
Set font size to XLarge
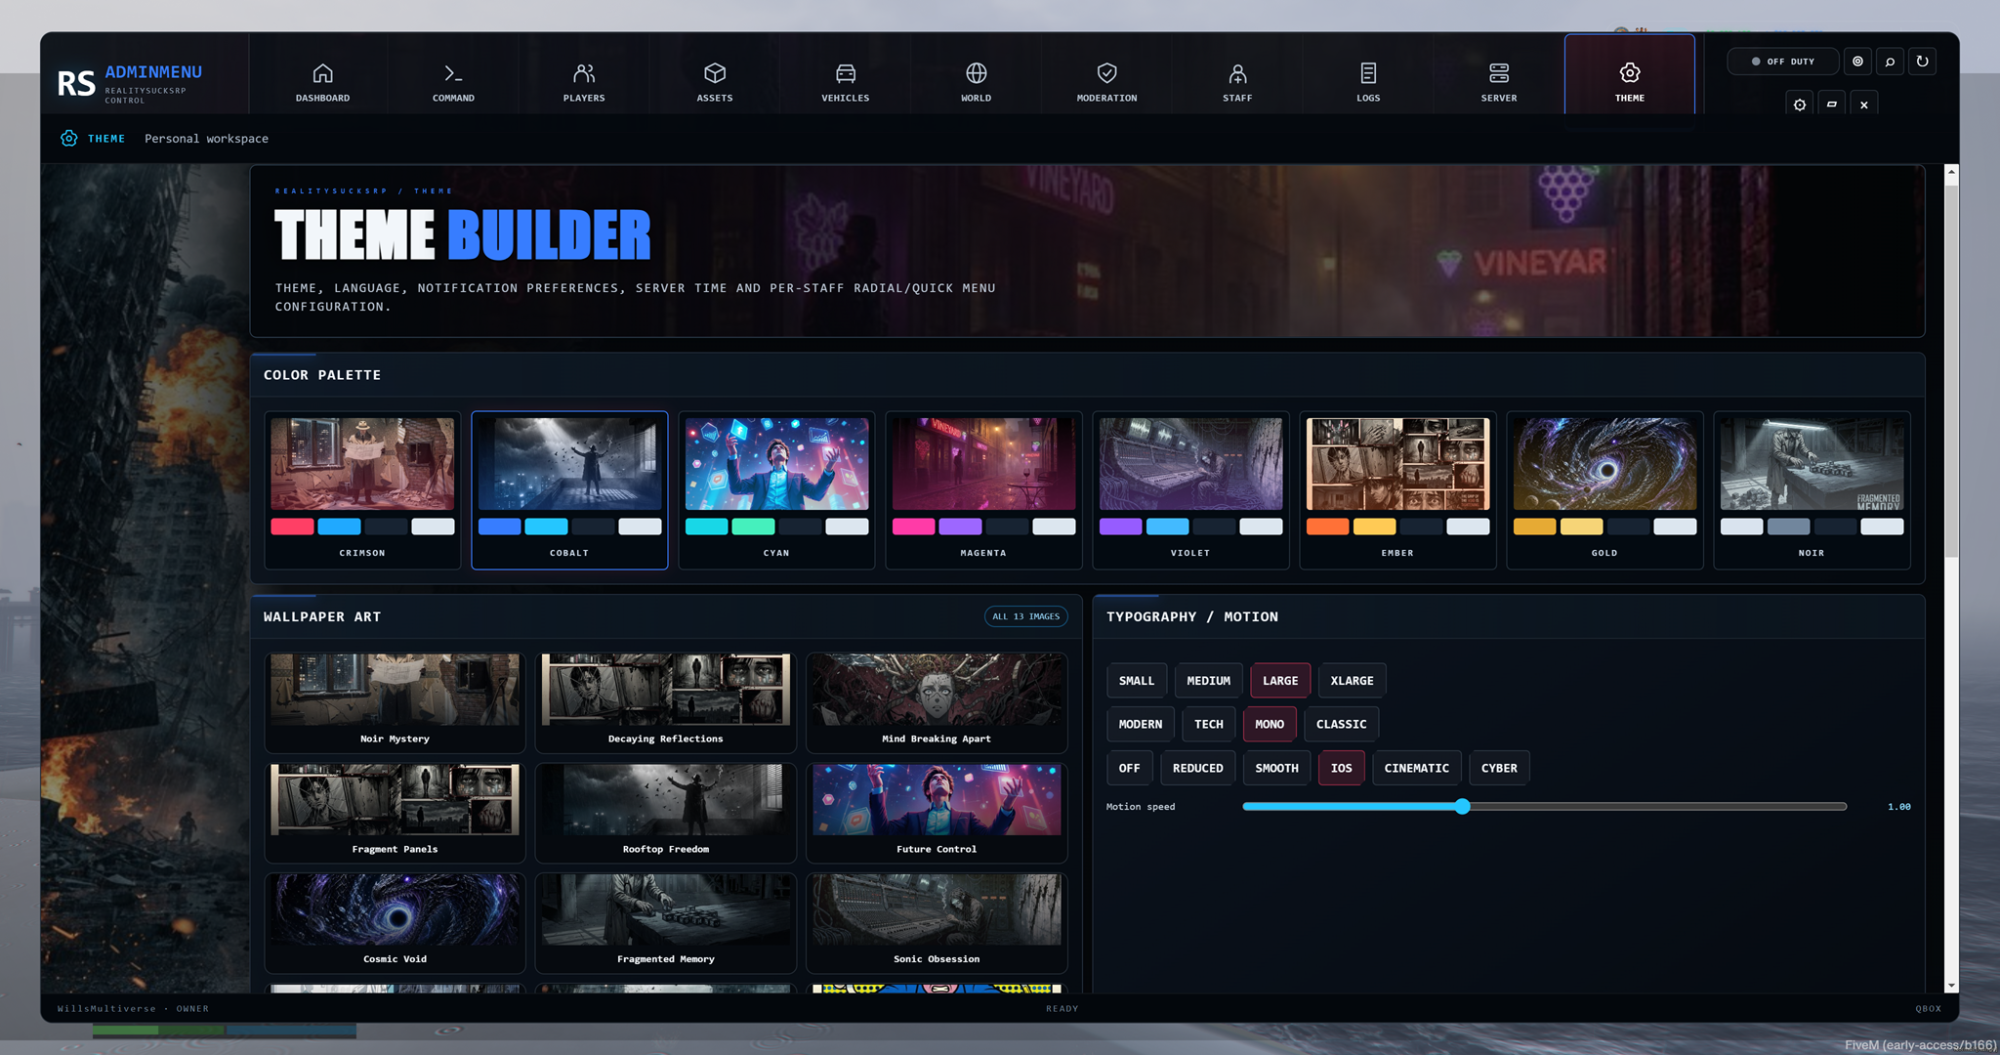1351,680
